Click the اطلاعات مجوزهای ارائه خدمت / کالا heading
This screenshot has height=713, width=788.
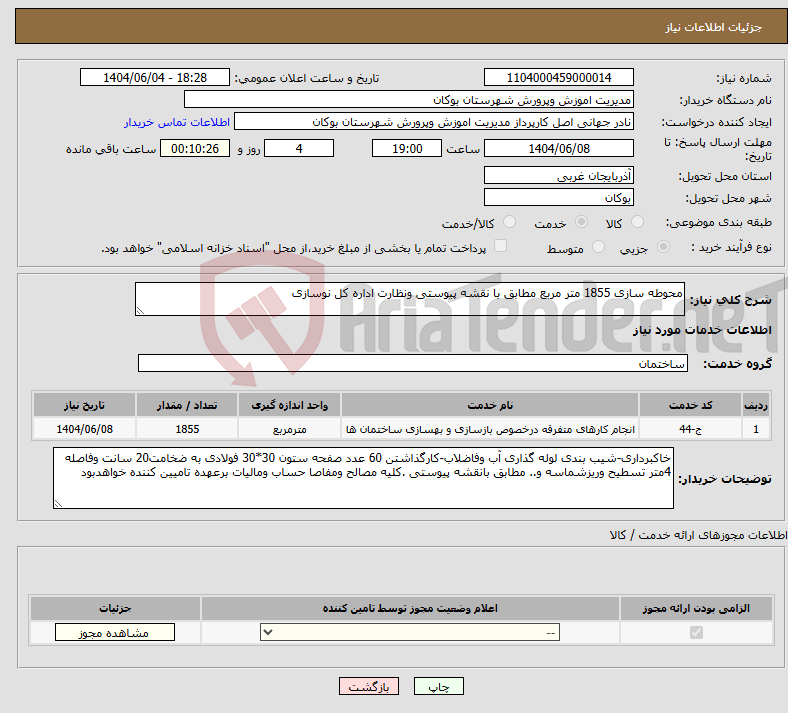point(698,535)
